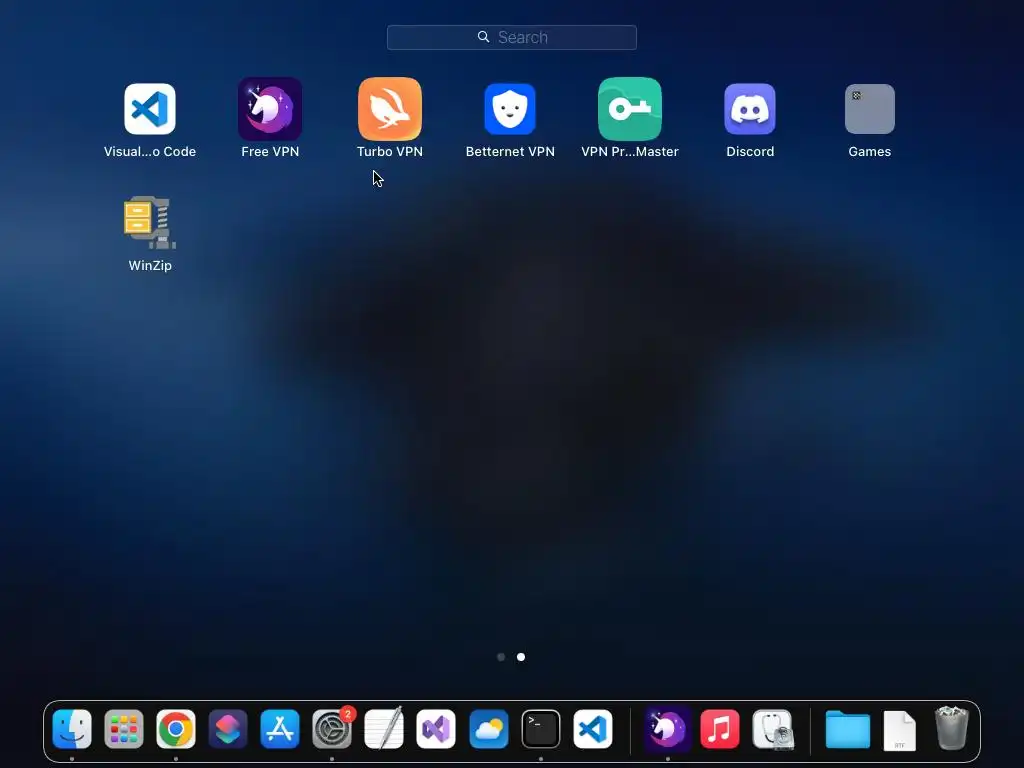The height and width of the screenshot is (768, 1024).
Task: Open the App Store in Dock
Action: pyautogui.click(x=280, y=729)
